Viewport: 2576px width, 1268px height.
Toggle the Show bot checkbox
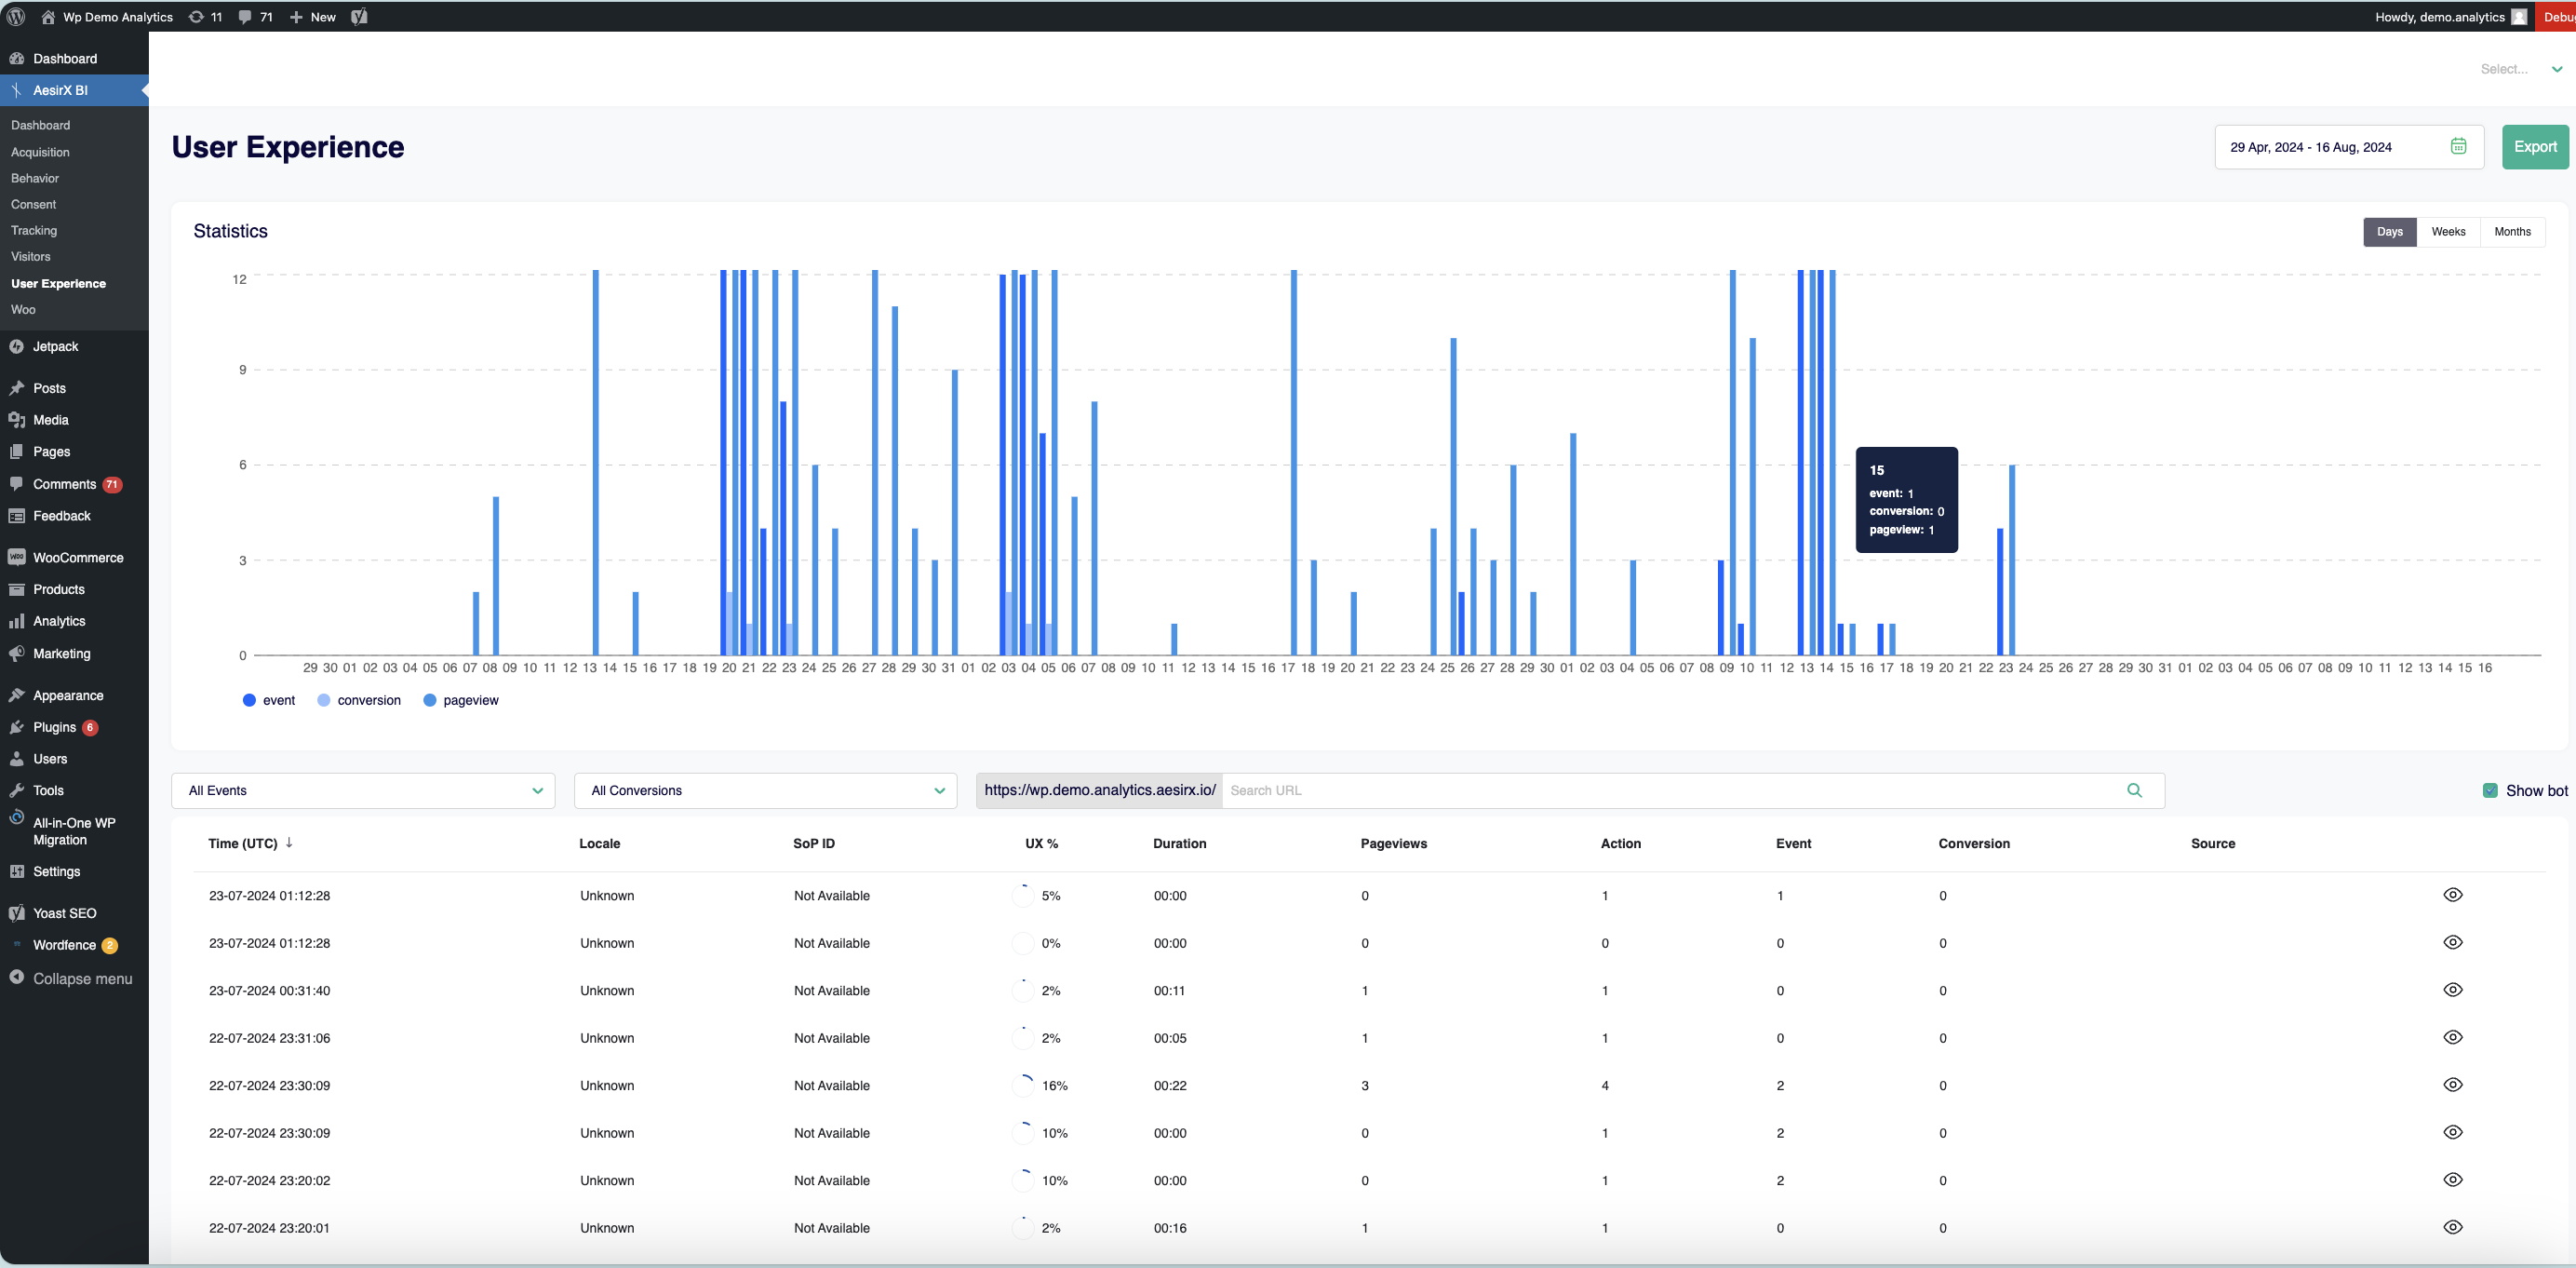pyautogui.click(x=2490, y=790)
